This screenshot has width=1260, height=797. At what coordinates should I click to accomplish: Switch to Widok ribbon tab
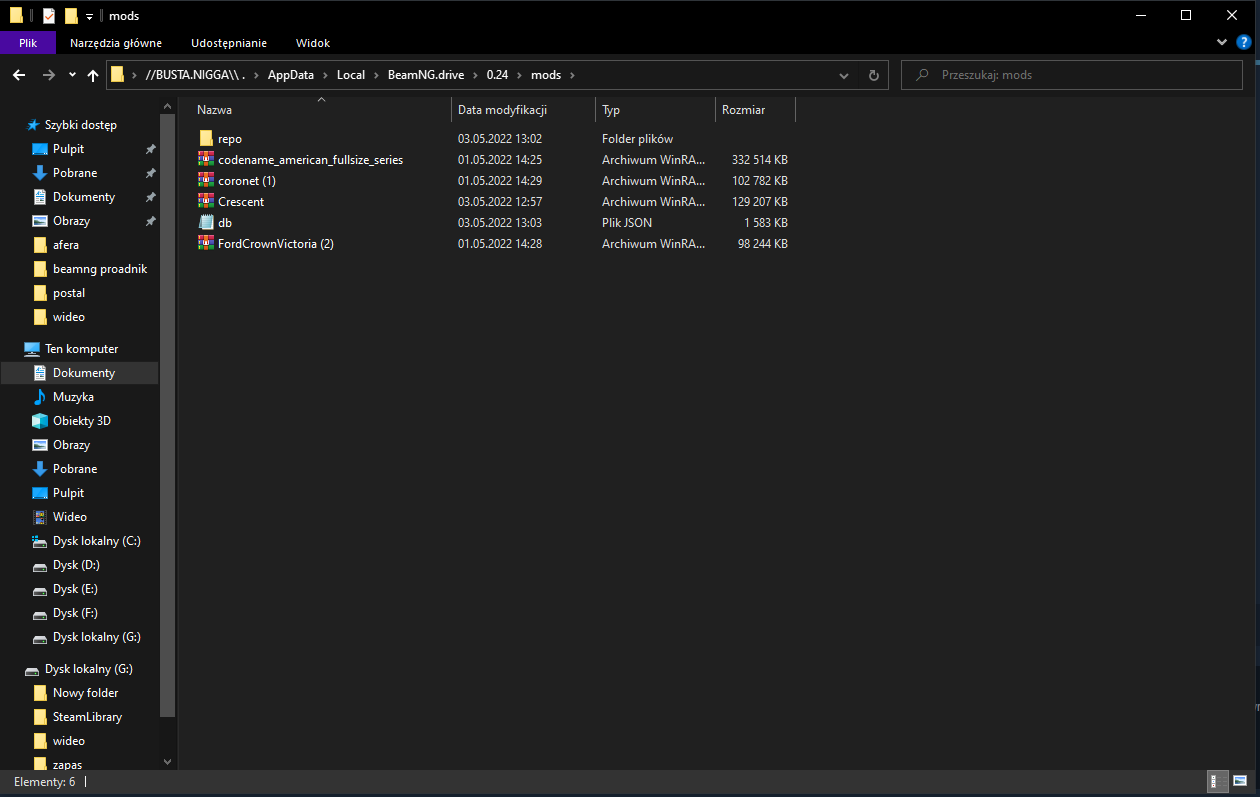click(x=313, y=43)
